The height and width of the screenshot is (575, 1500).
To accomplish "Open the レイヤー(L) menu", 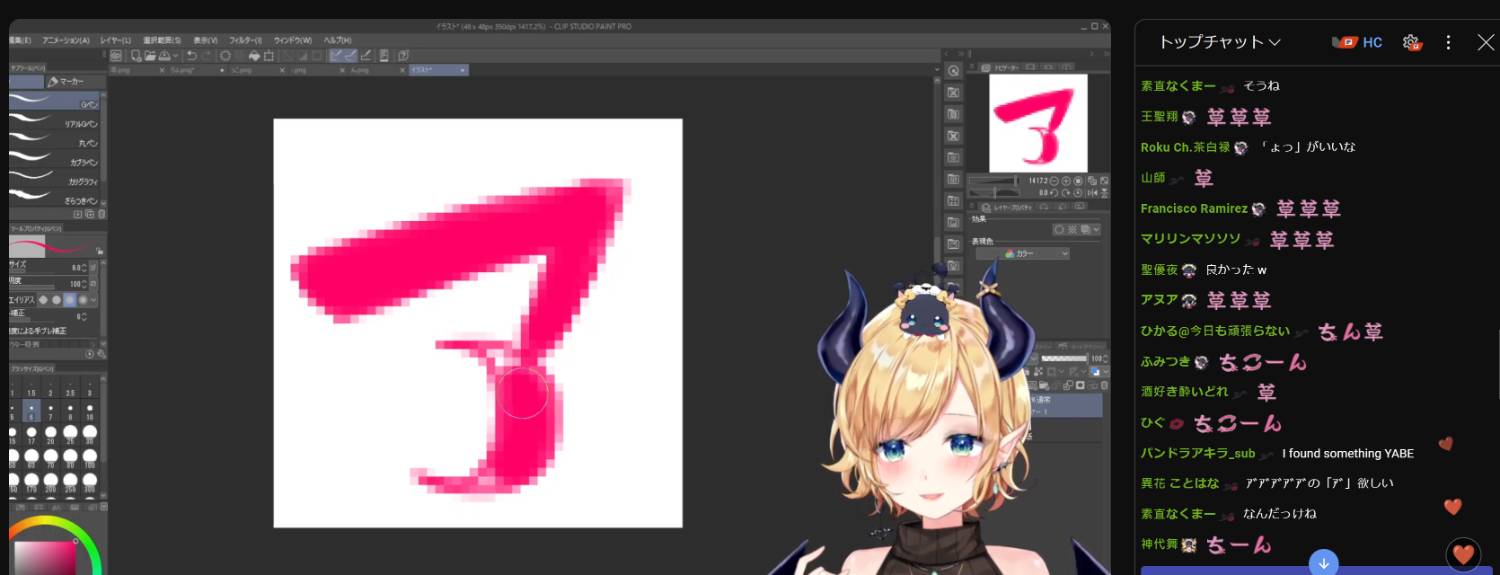I will 115,40.
